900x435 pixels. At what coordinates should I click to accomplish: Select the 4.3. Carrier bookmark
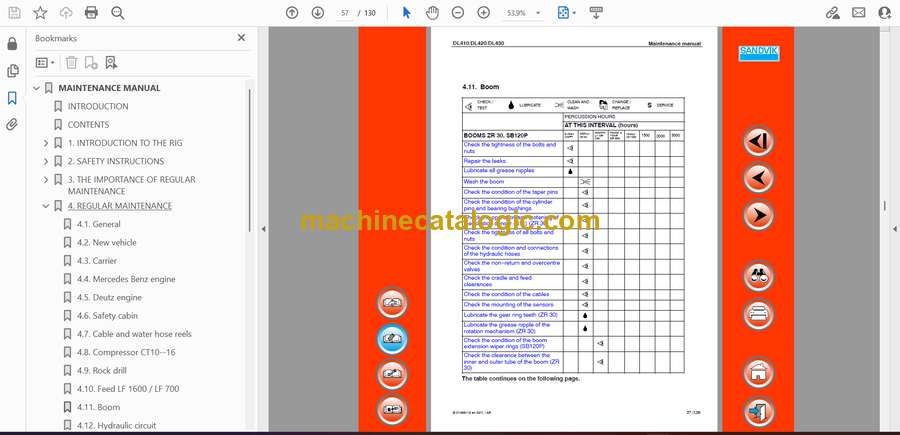97,261
